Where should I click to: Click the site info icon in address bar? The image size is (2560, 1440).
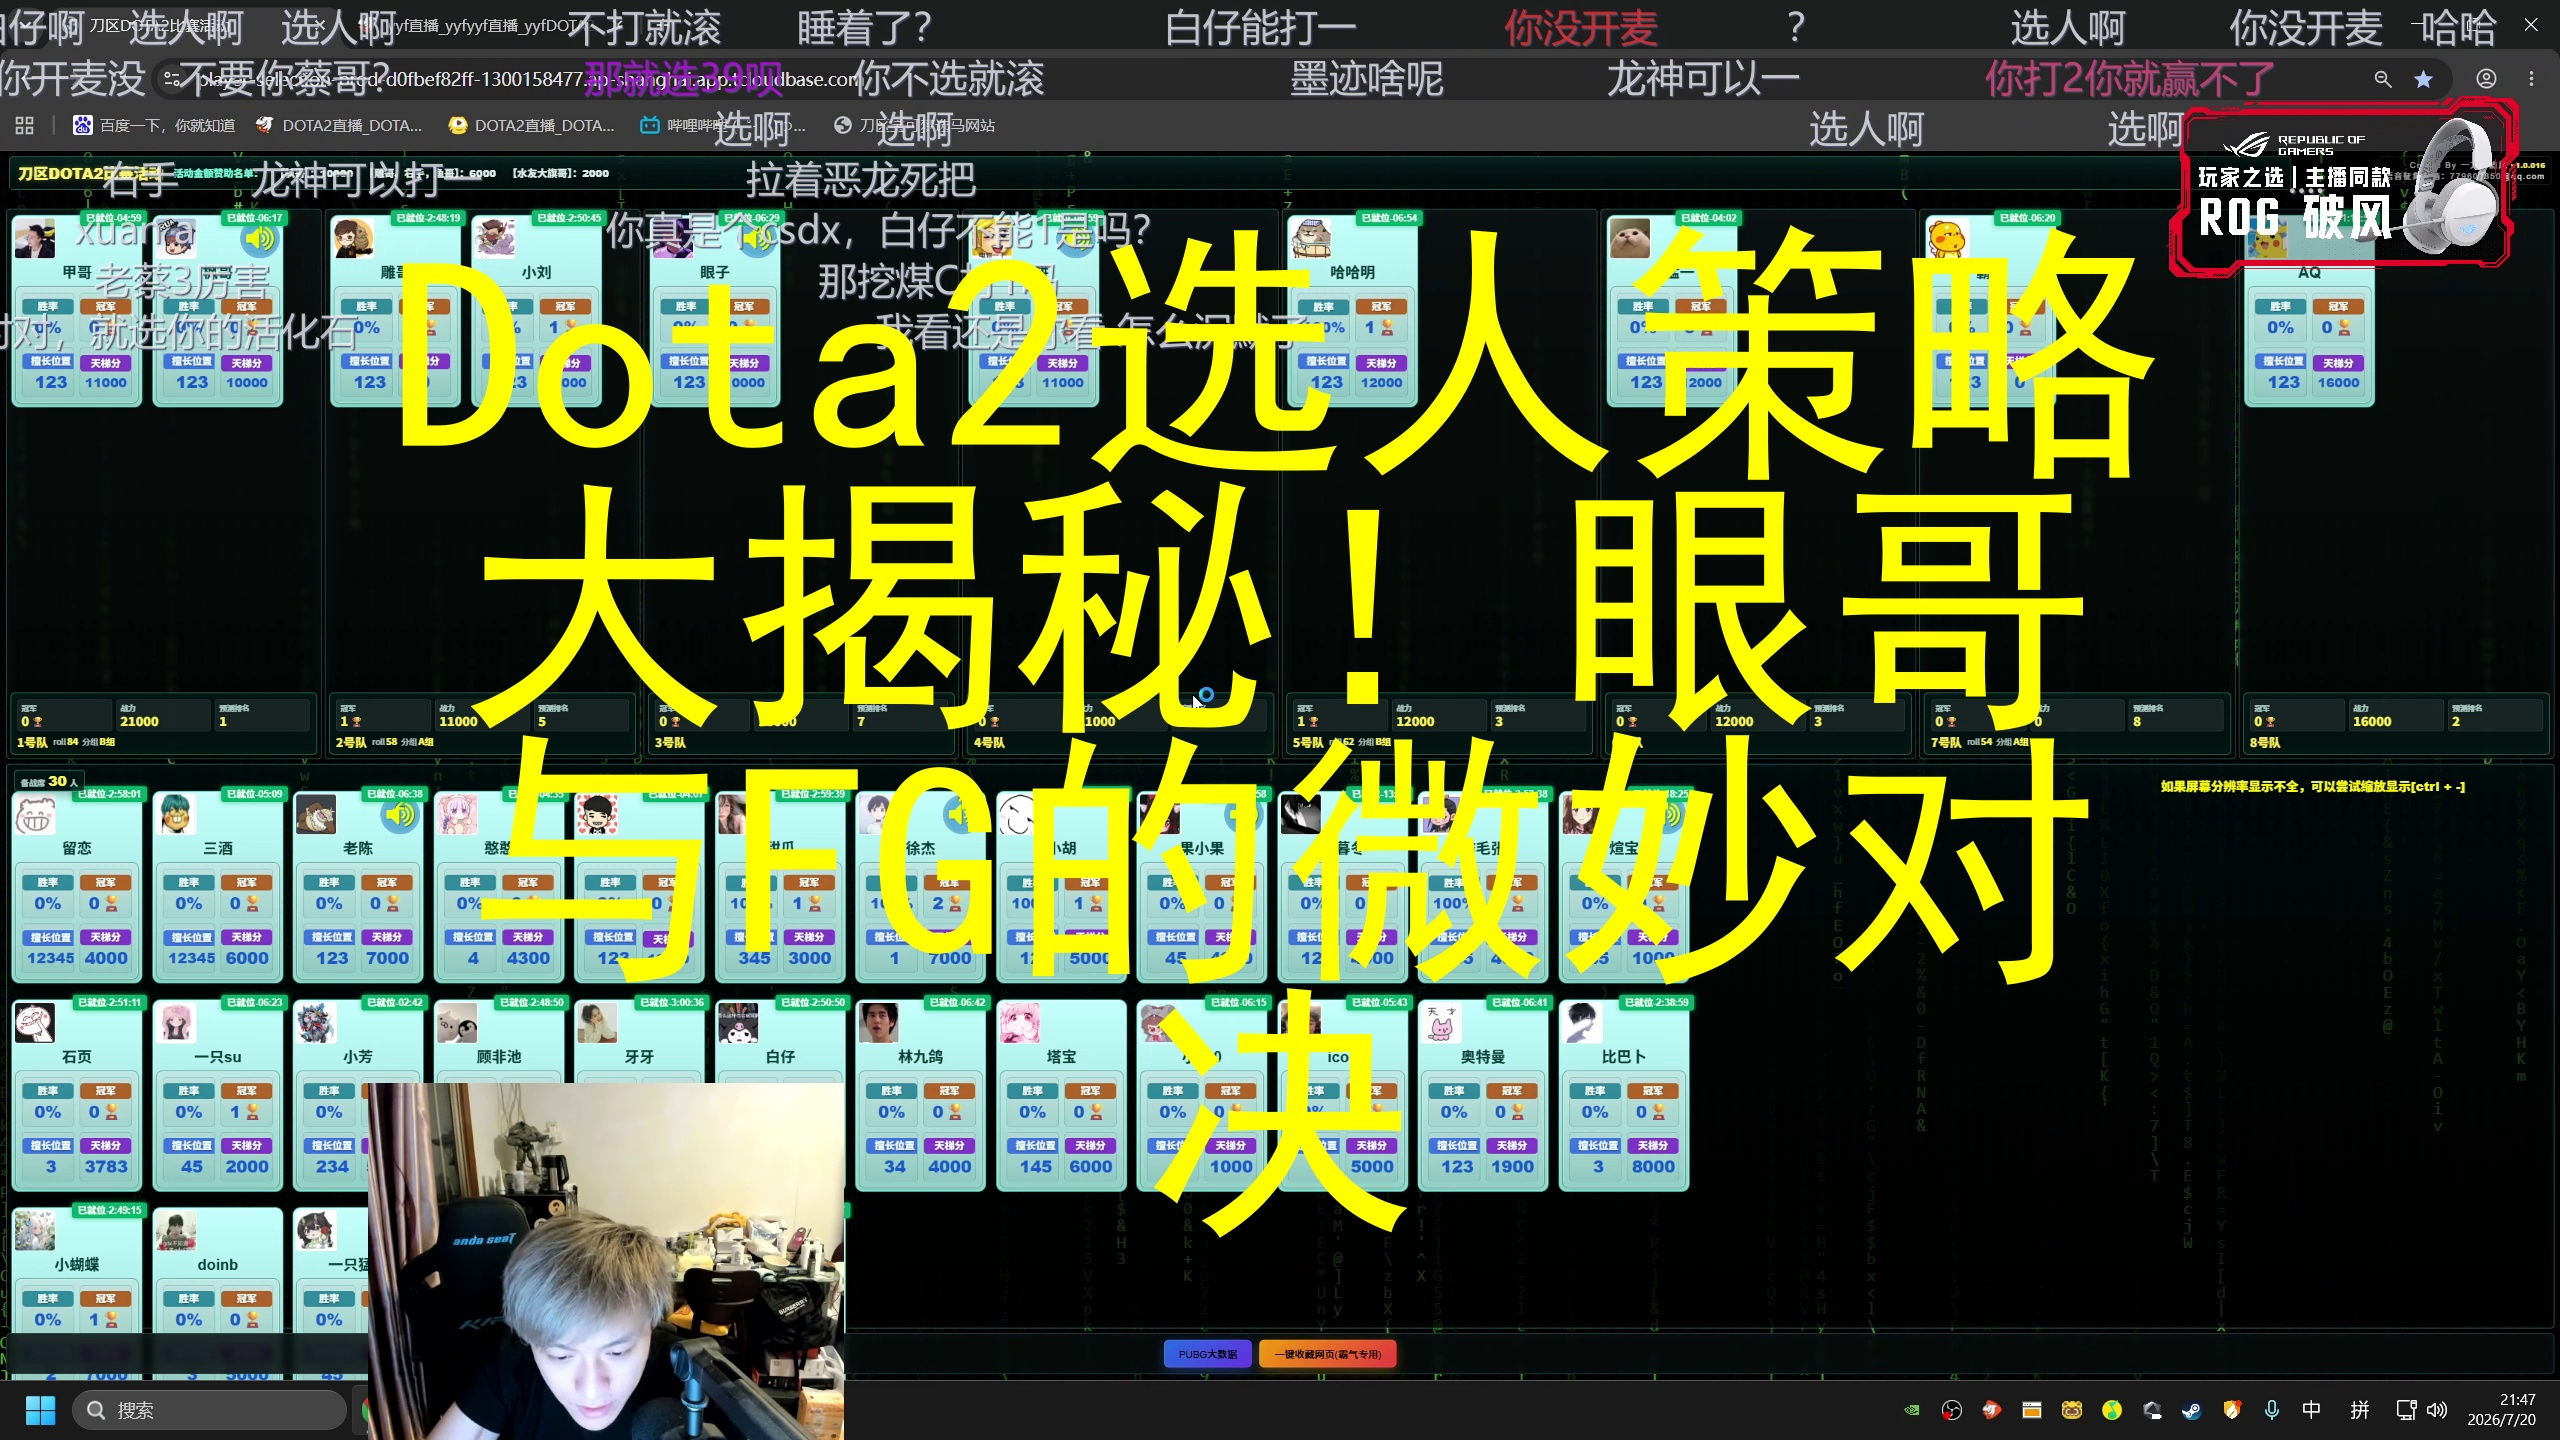(x=172, y=79)
